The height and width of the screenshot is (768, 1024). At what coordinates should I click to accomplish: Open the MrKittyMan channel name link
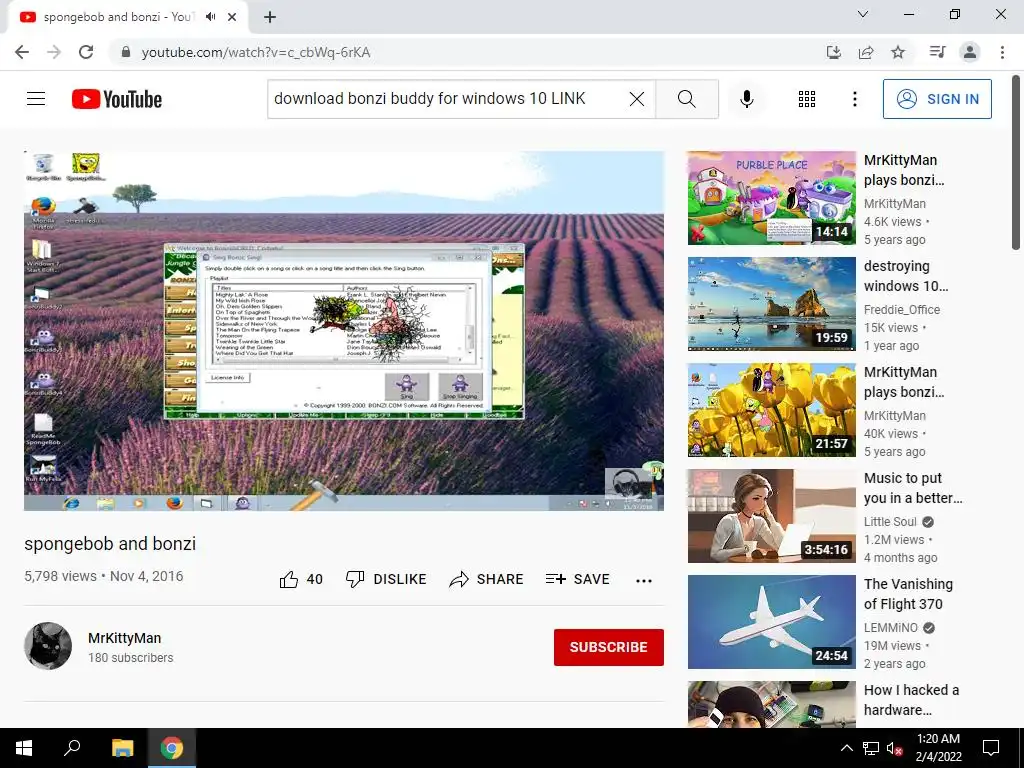coord(125,638)
